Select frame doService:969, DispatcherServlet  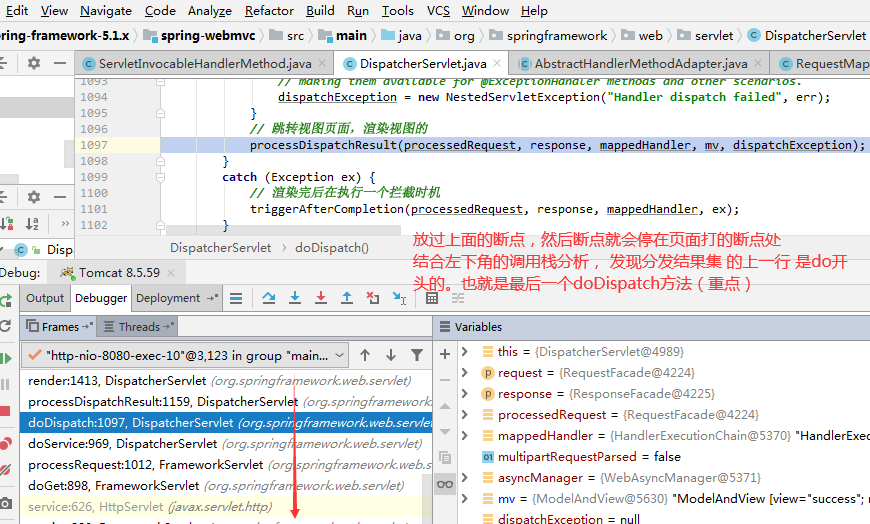[226, 444]
